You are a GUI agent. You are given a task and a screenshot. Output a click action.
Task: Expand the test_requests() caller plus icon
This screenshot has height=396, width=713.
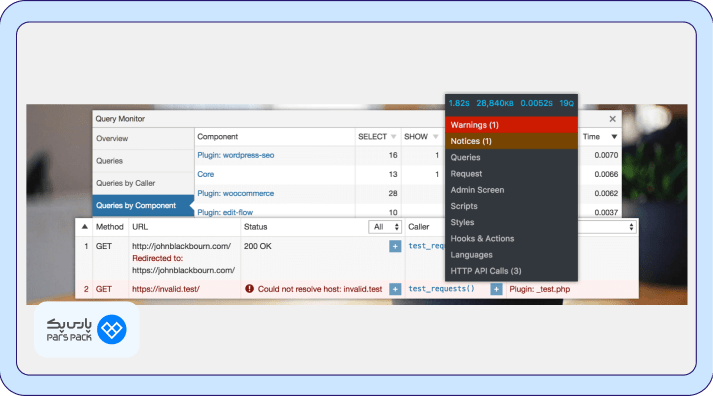click(x=496, y=289)
